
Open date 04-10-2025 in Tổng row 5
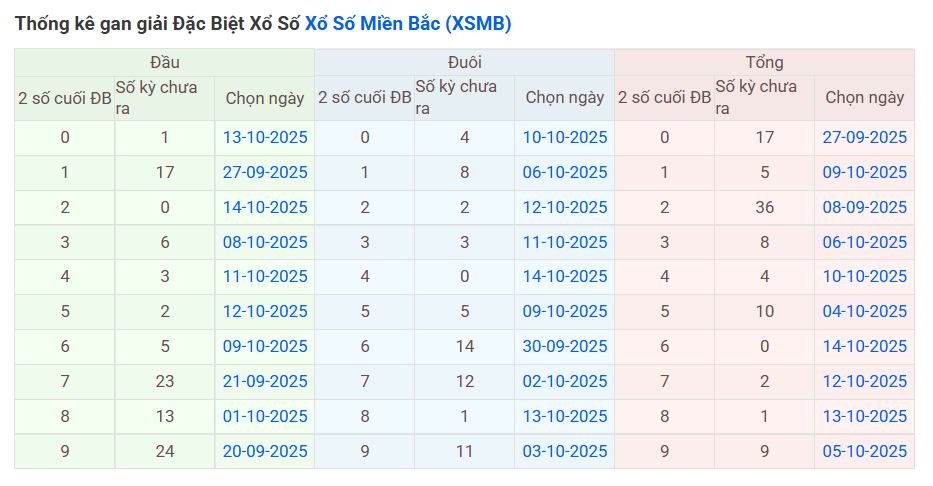865,311
